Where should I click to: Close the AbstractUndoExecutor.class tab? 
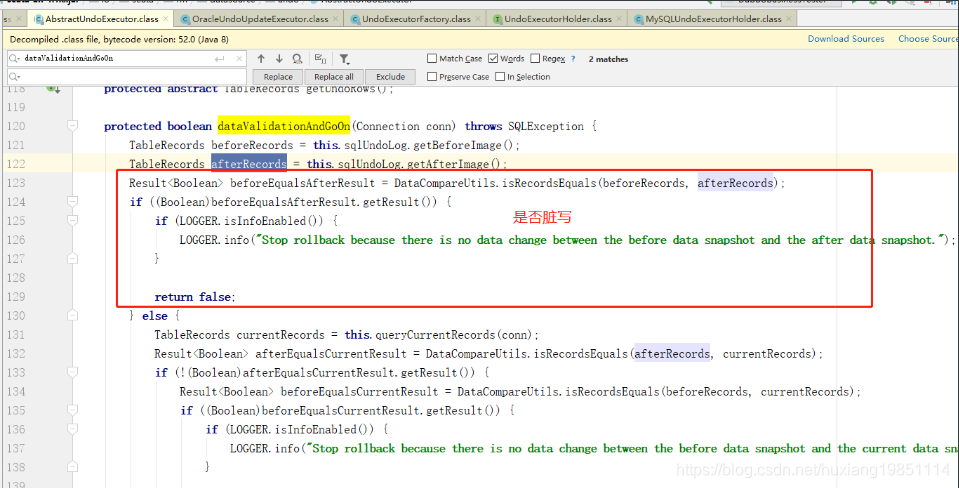click(168, 19)
